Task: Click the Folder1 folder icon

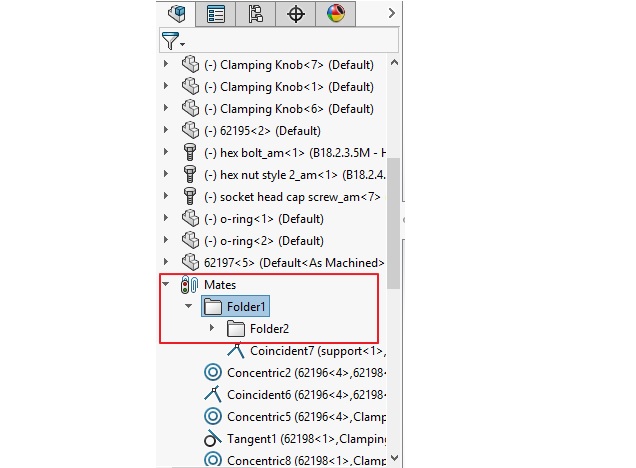Action: 213,307
